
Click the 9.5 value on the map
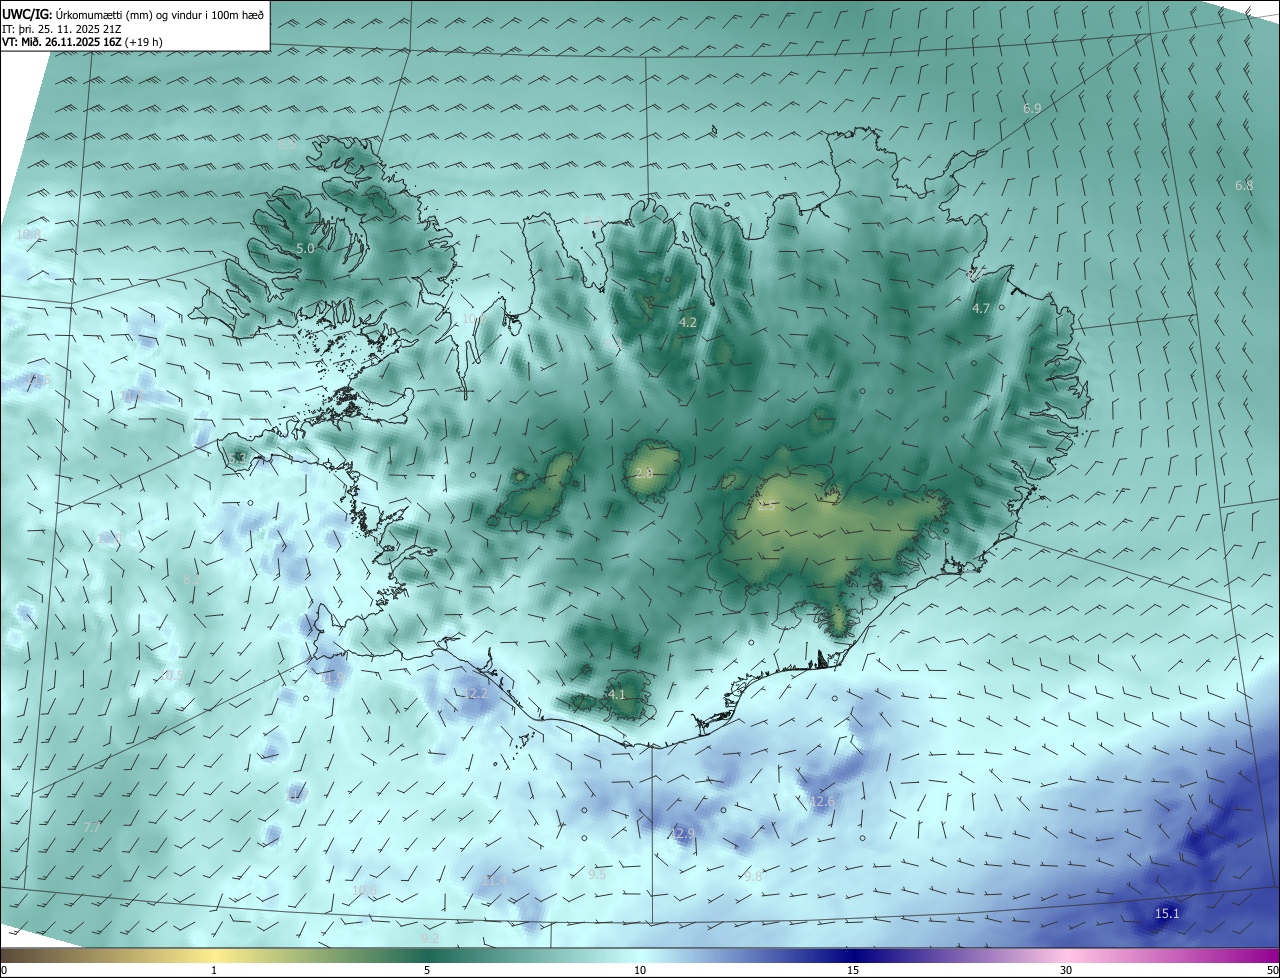pos(597,875)
